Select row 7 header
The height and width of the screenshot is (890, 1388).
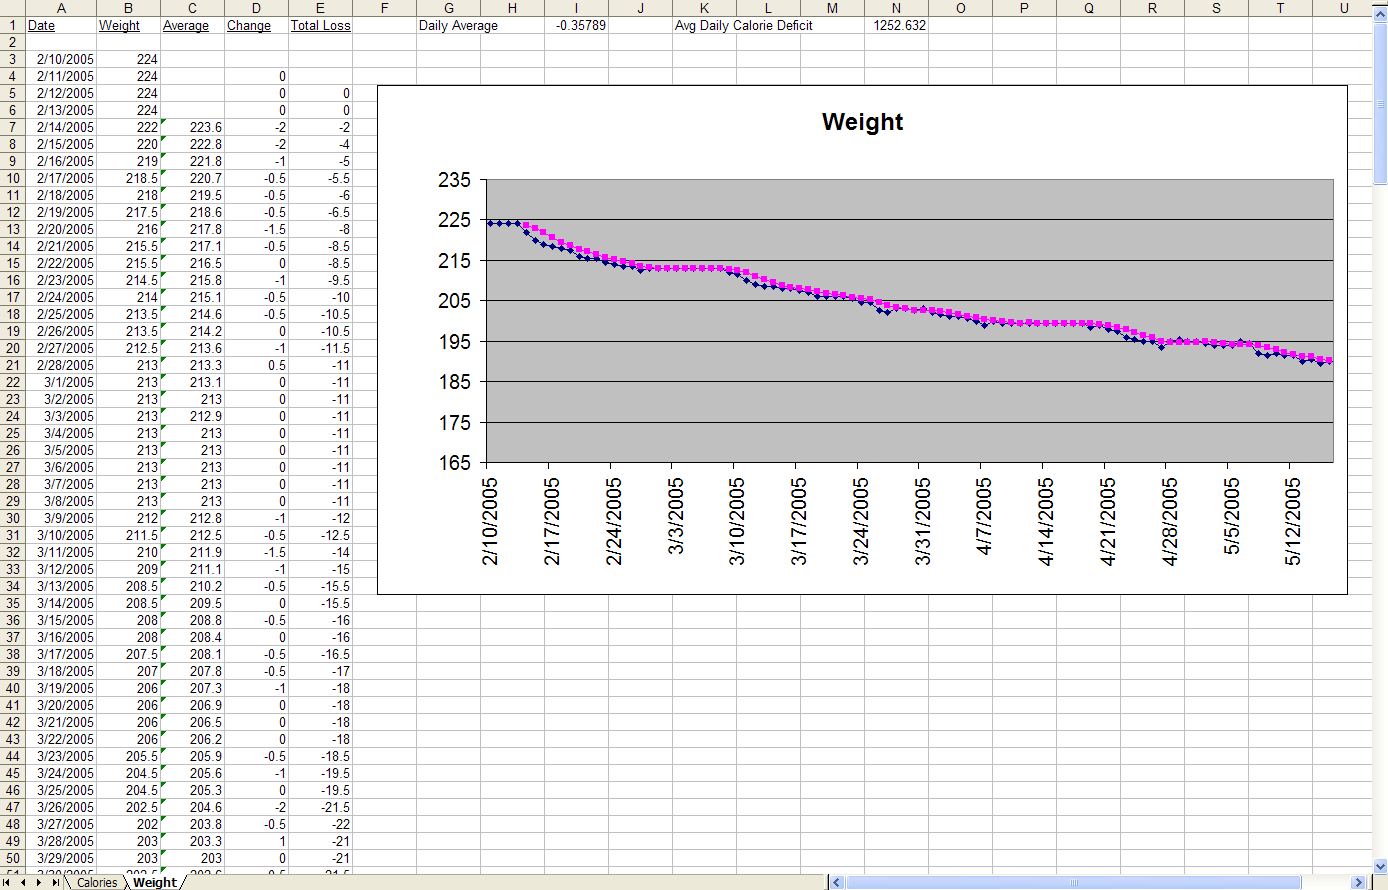(13, 127)
